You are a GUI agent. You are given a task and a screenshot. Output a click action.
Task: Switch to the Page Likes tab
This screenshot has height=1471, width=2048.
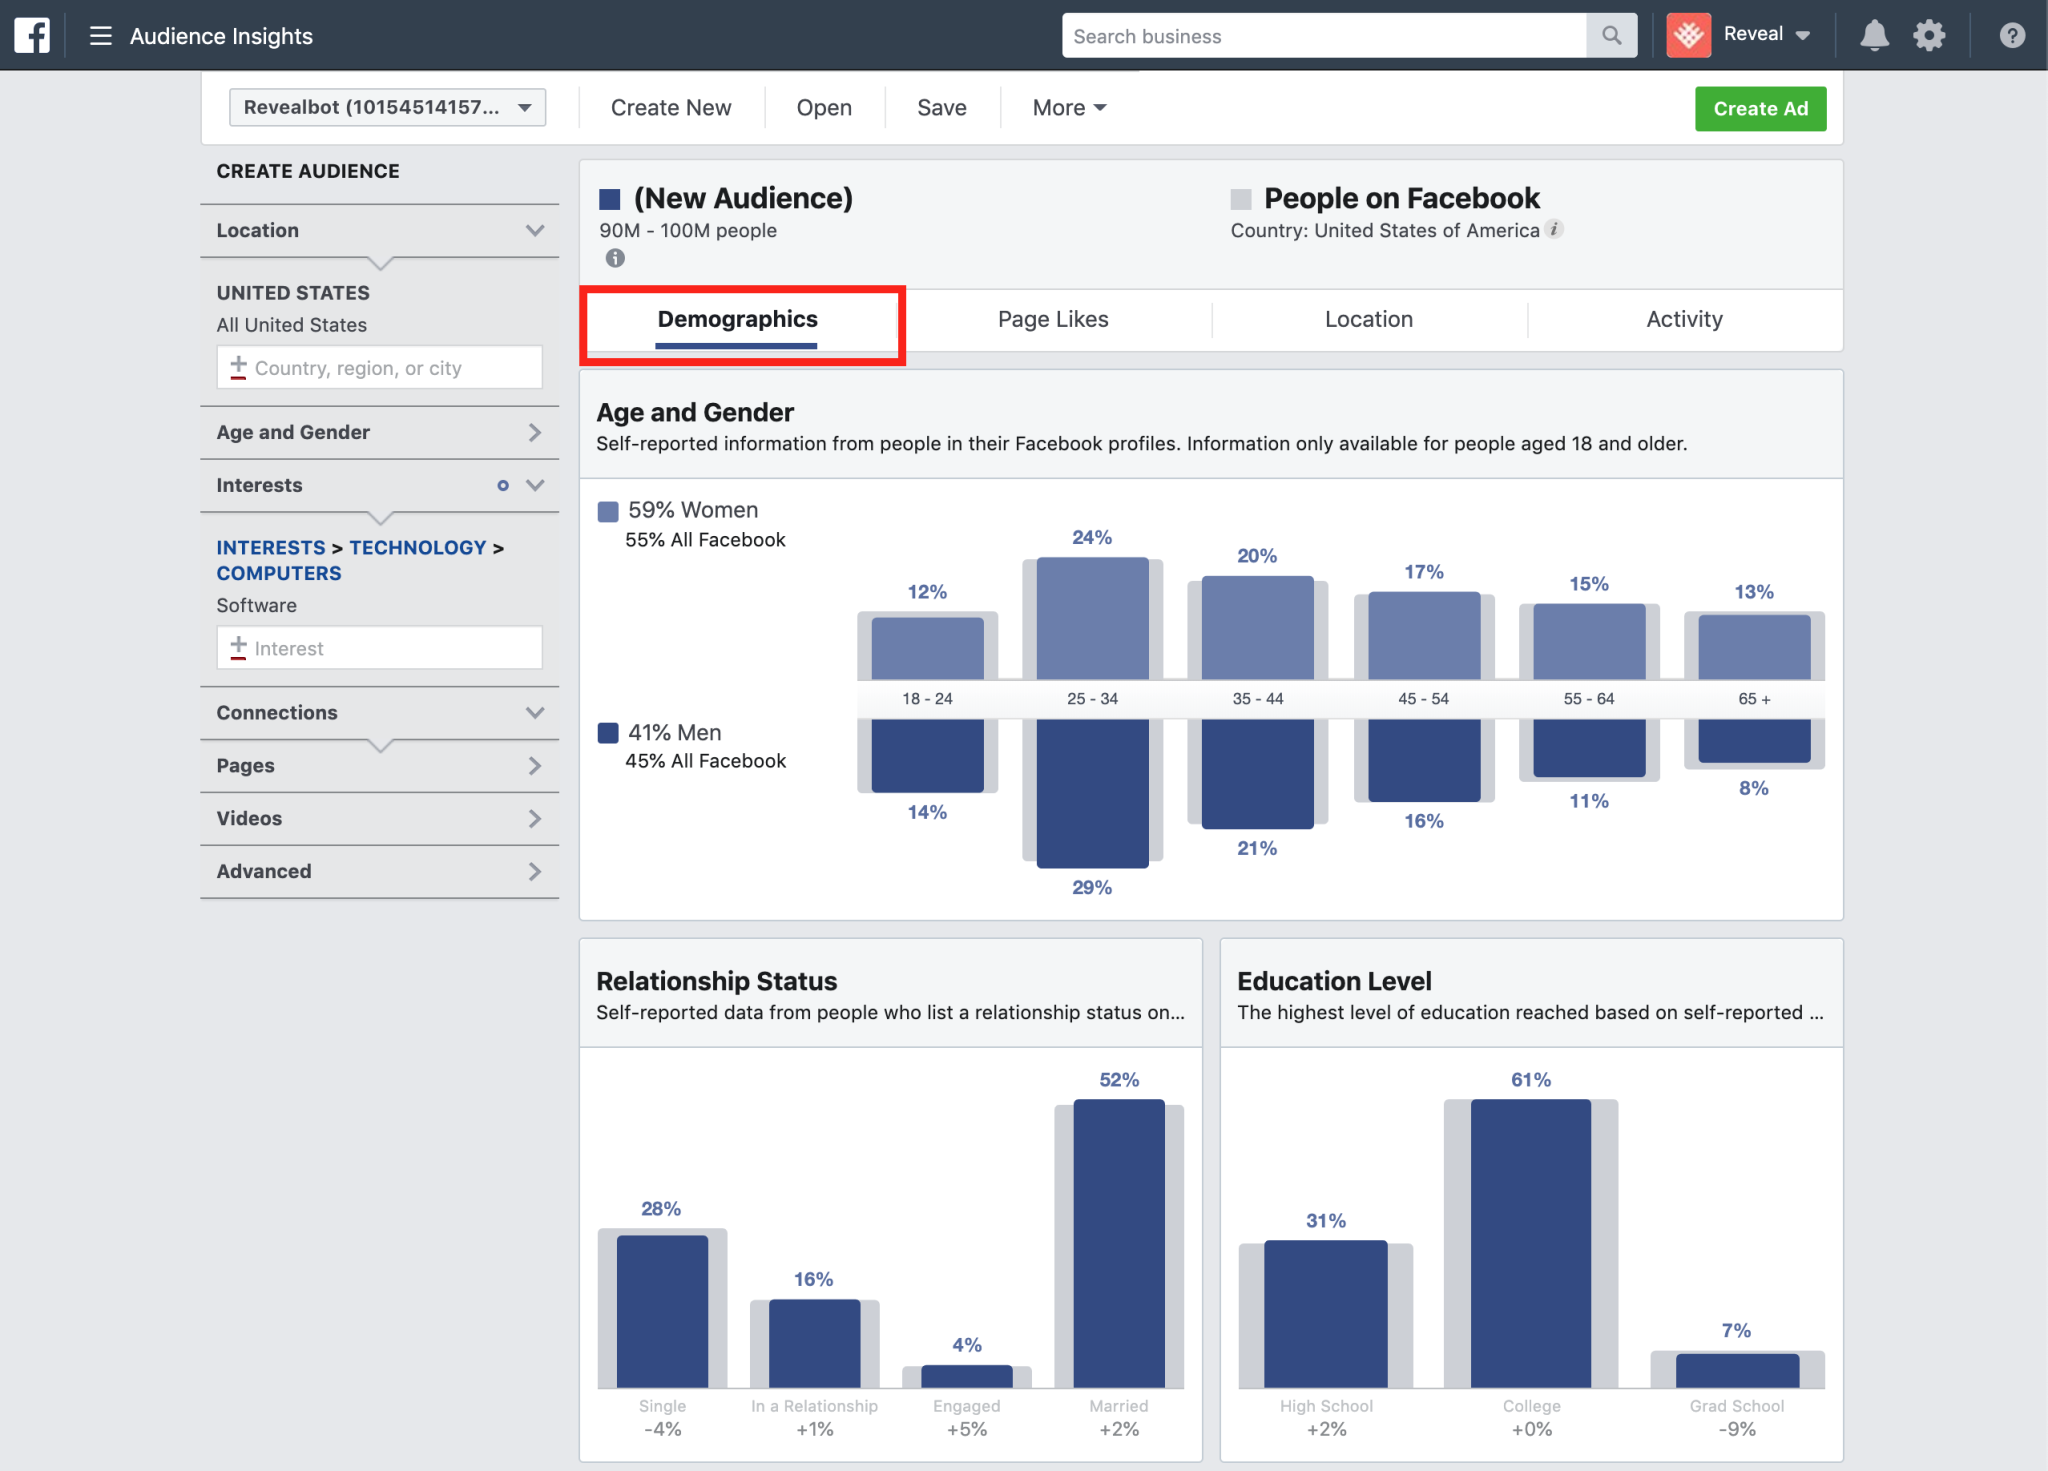[1052, 319]
